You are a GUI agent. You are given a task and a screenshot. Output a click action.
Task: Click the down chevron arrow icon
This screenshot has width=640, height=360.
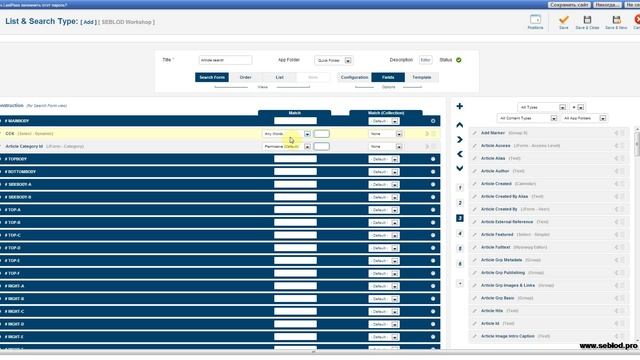[x=460, y=168]
